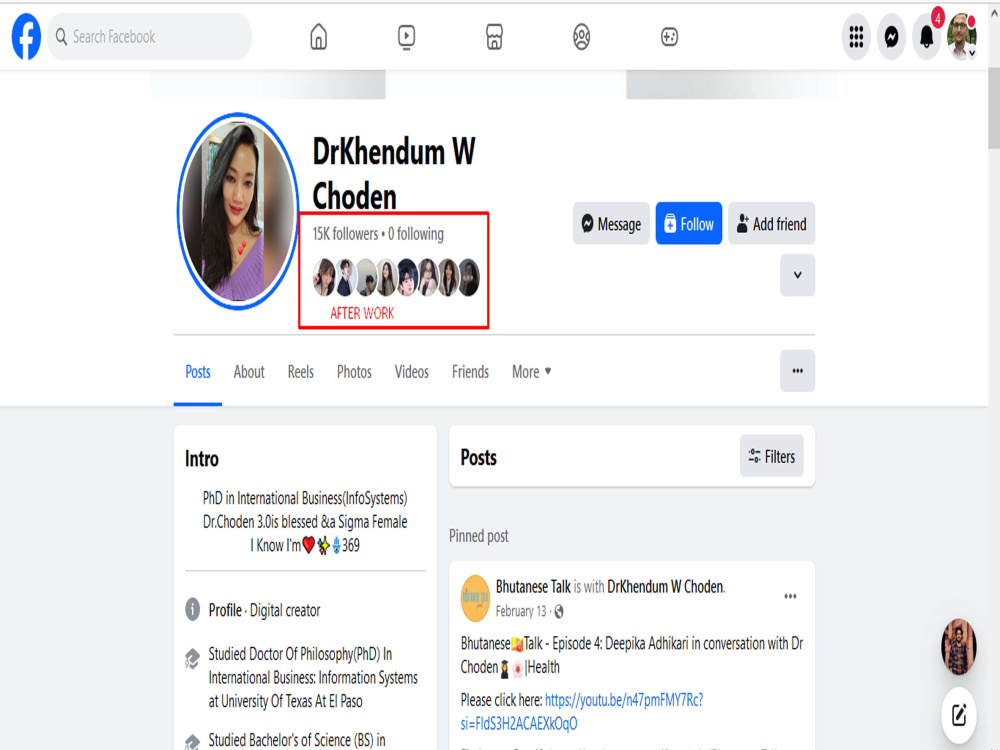Screen dimensions: 1000x750
Task: Click the Add friend button
Action: pyautogui.click(x=772, y=224)
